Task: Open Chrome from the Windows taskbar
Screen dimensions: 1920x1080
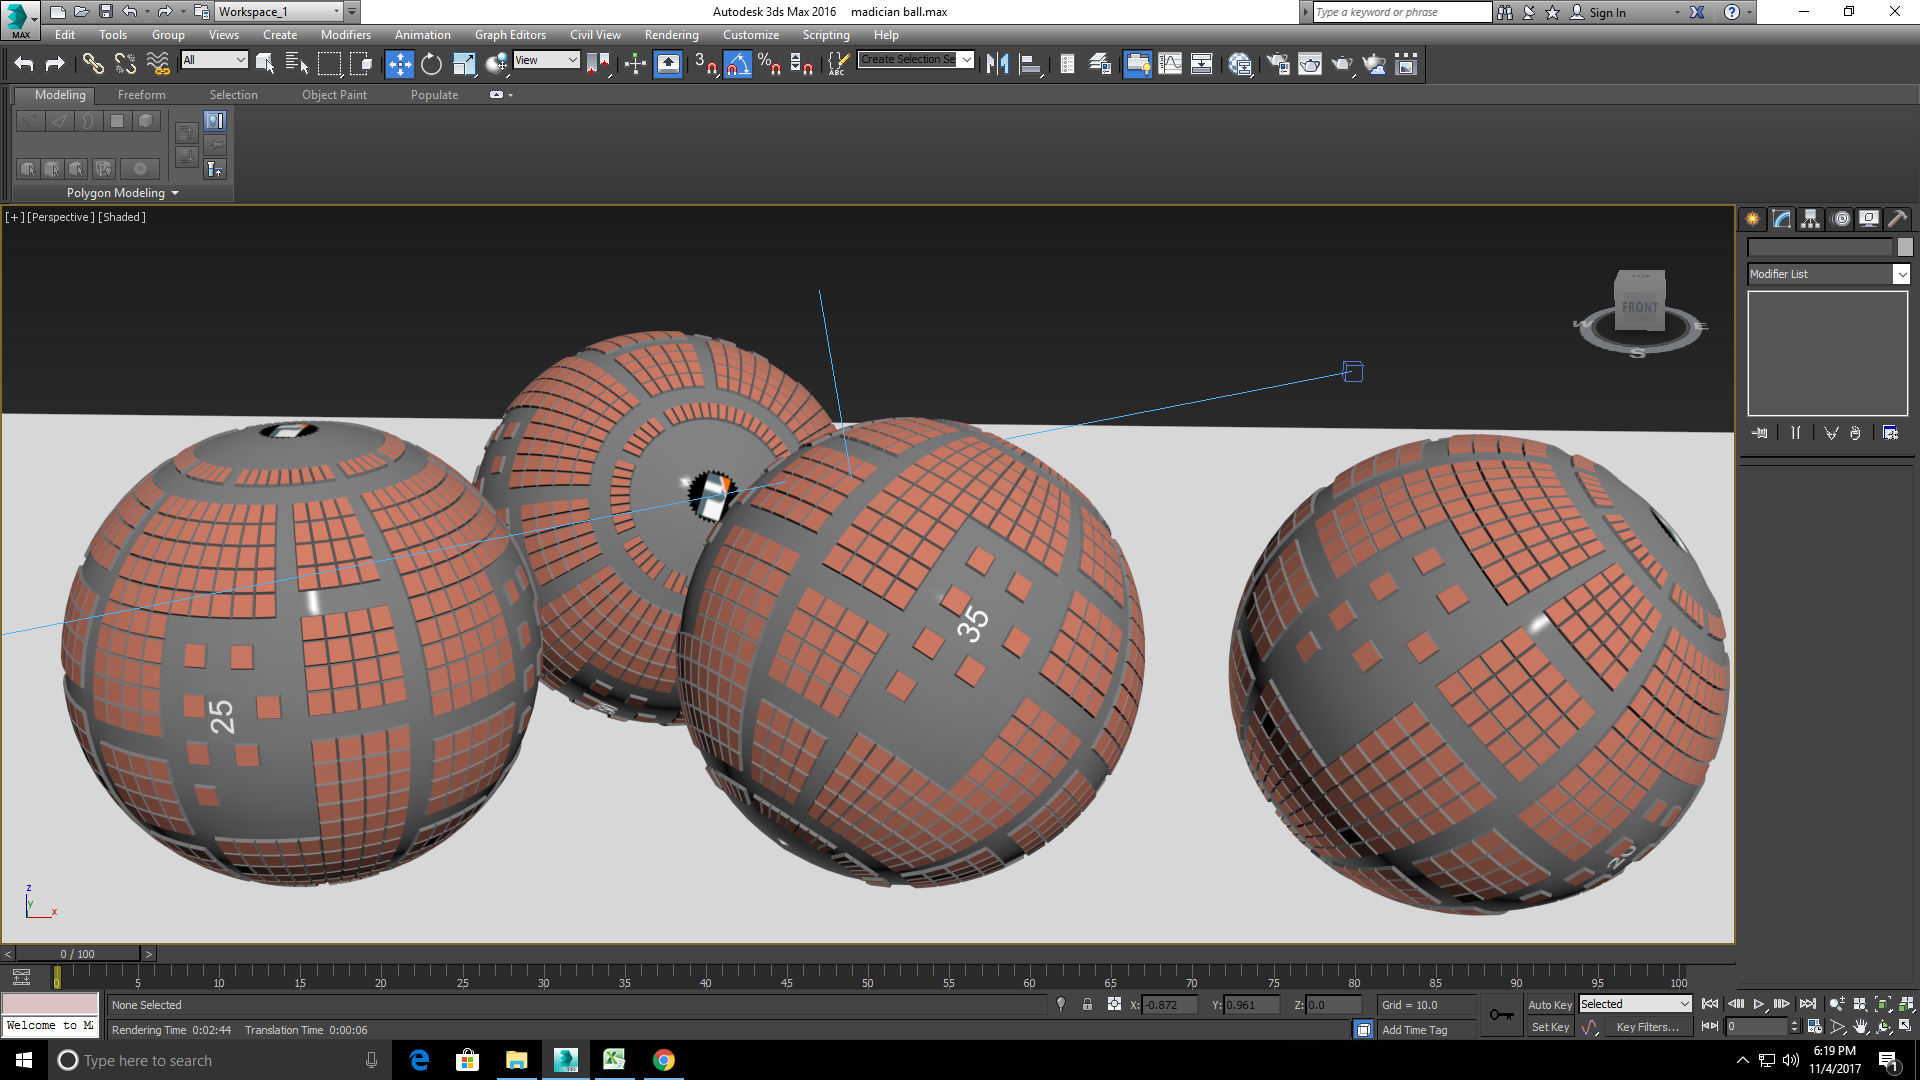Action: pyautogui.click(x=664, y=1060)
